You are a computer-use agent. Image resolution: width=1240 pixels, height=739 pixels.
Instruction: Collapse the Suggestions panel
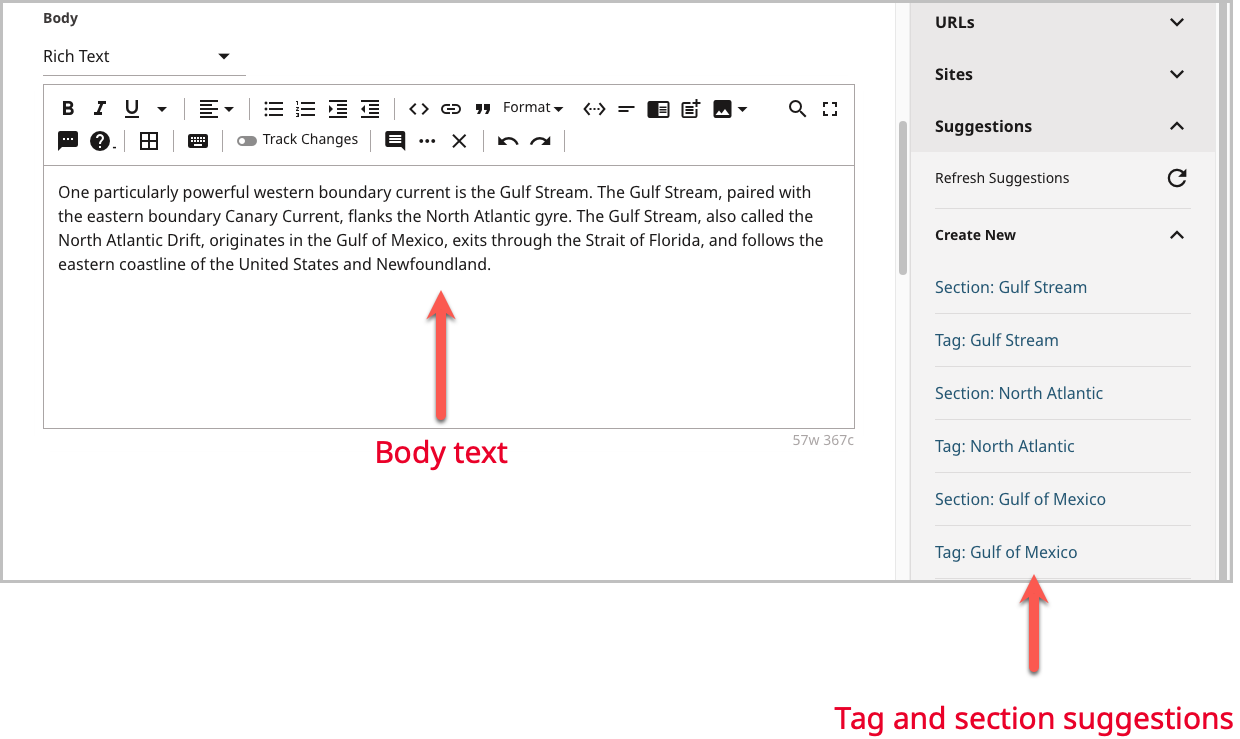point(1177,126)
